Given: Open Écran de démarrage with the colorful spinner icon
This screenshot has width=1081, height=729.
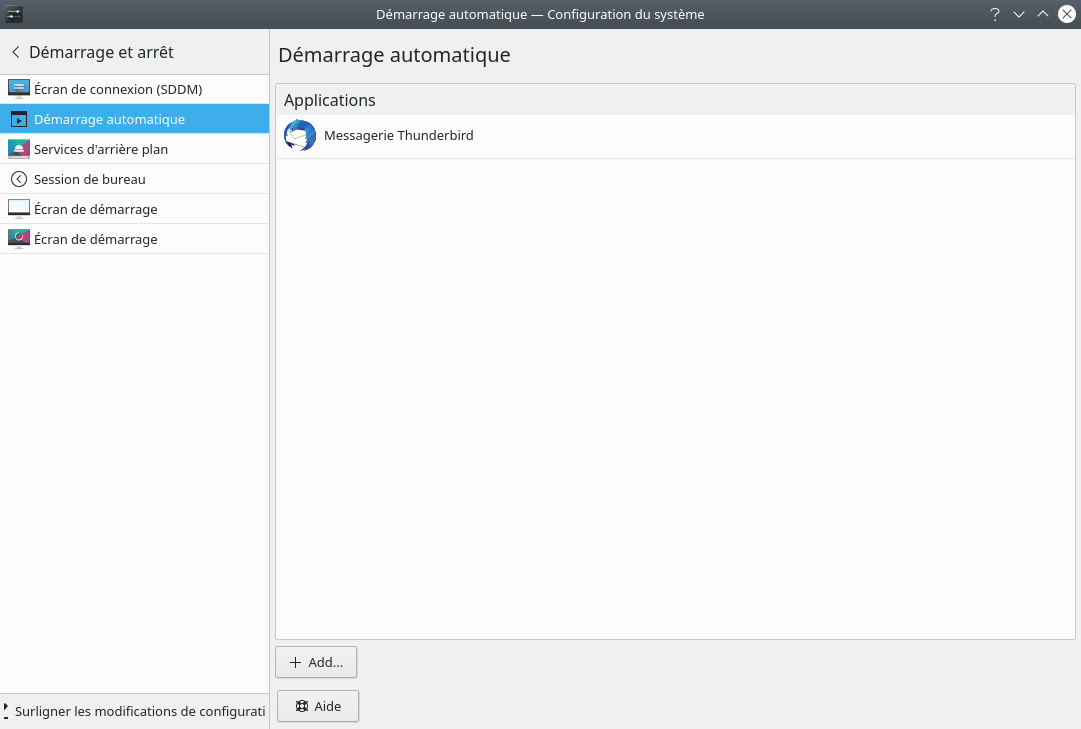Looking at the screenshot, I should point(19,239).
